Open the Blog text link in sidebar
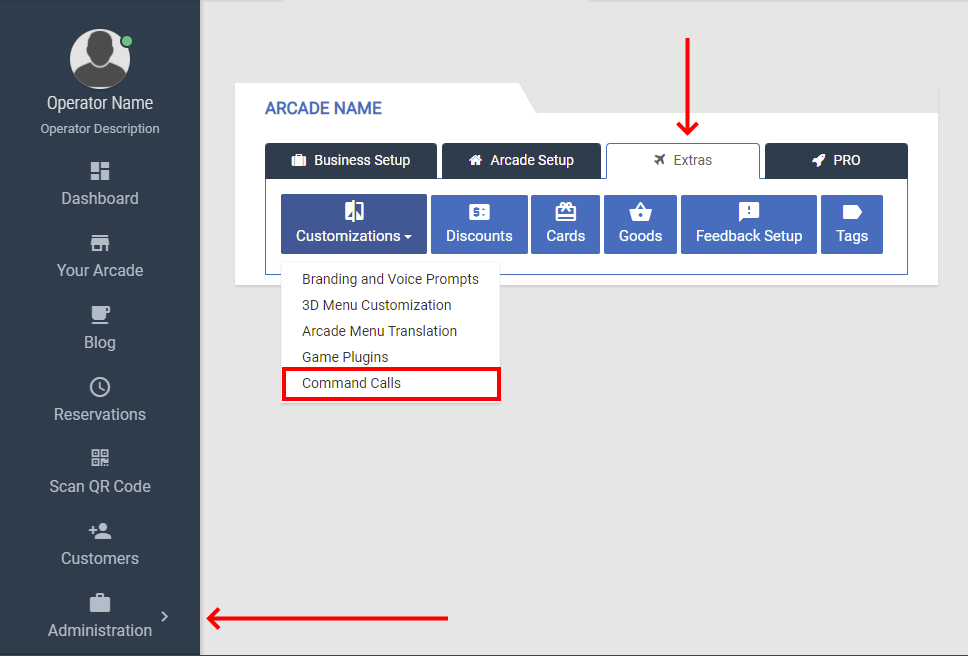 100,343
